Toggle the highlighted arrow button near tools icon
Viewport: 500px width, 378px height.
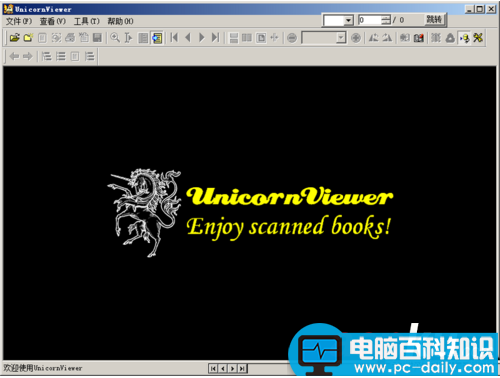464,38
